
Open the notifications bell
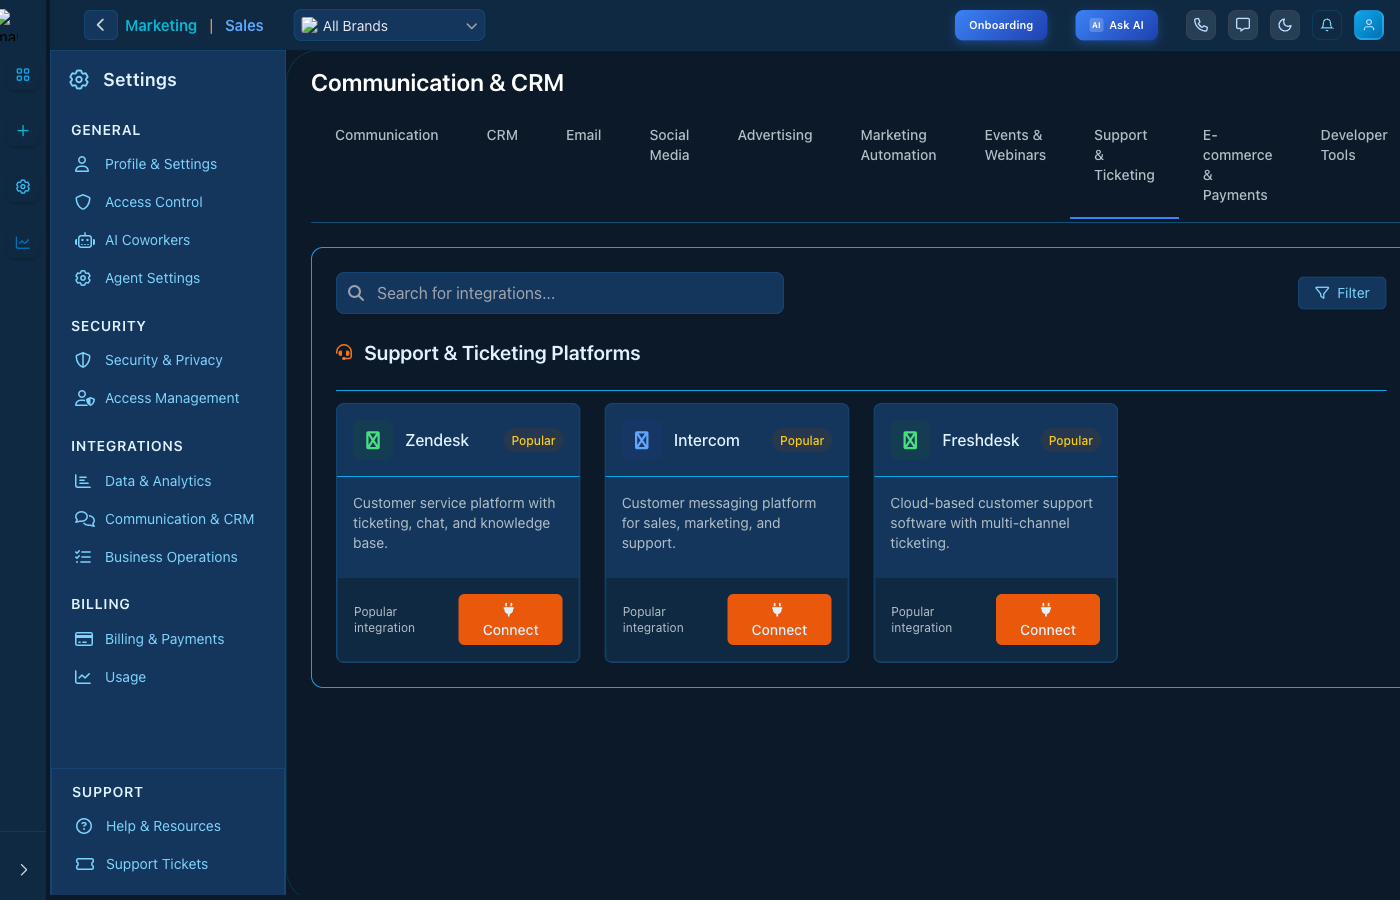point(1327,25)
